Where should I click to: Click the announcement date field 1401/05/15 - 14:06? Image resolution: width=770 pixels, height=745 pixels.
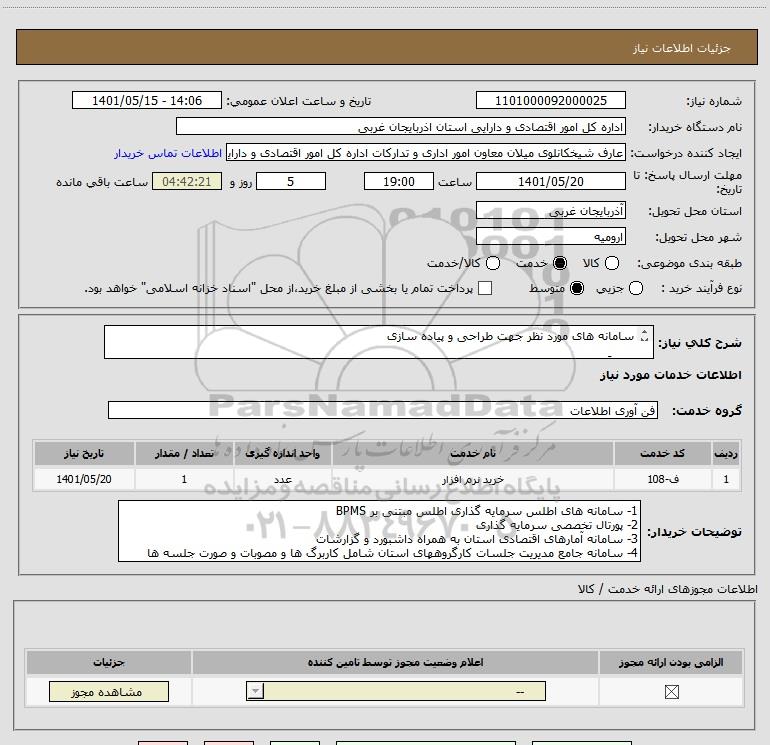click(147, 100)
